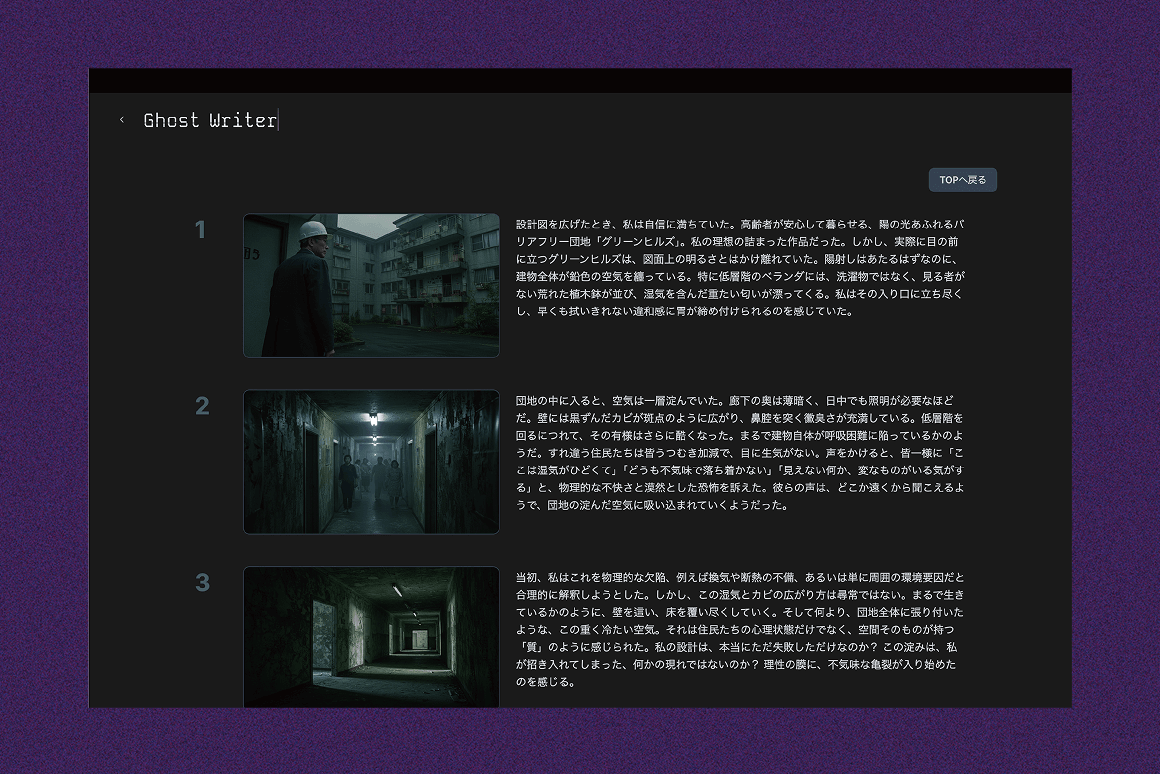The image size is (1160, 774).
Task: Click paragraph beginning 設計図を広げたとき
Action: (x=741, y=268)
